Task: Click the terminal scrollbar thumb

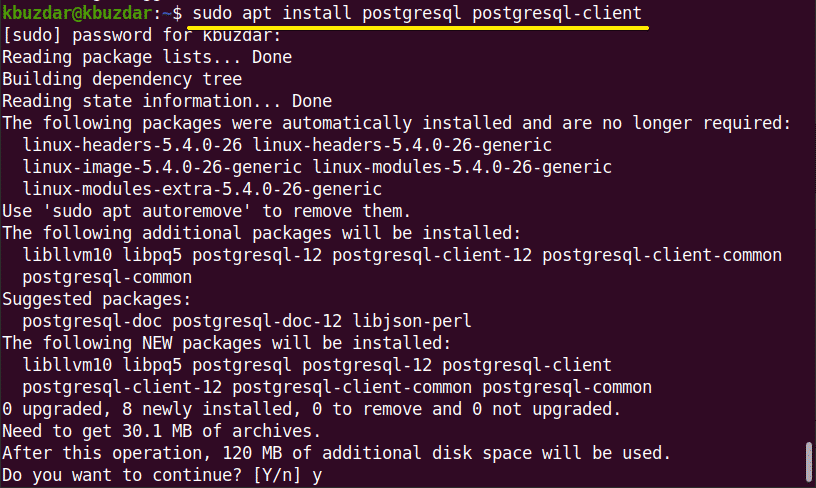Action: 809,461
